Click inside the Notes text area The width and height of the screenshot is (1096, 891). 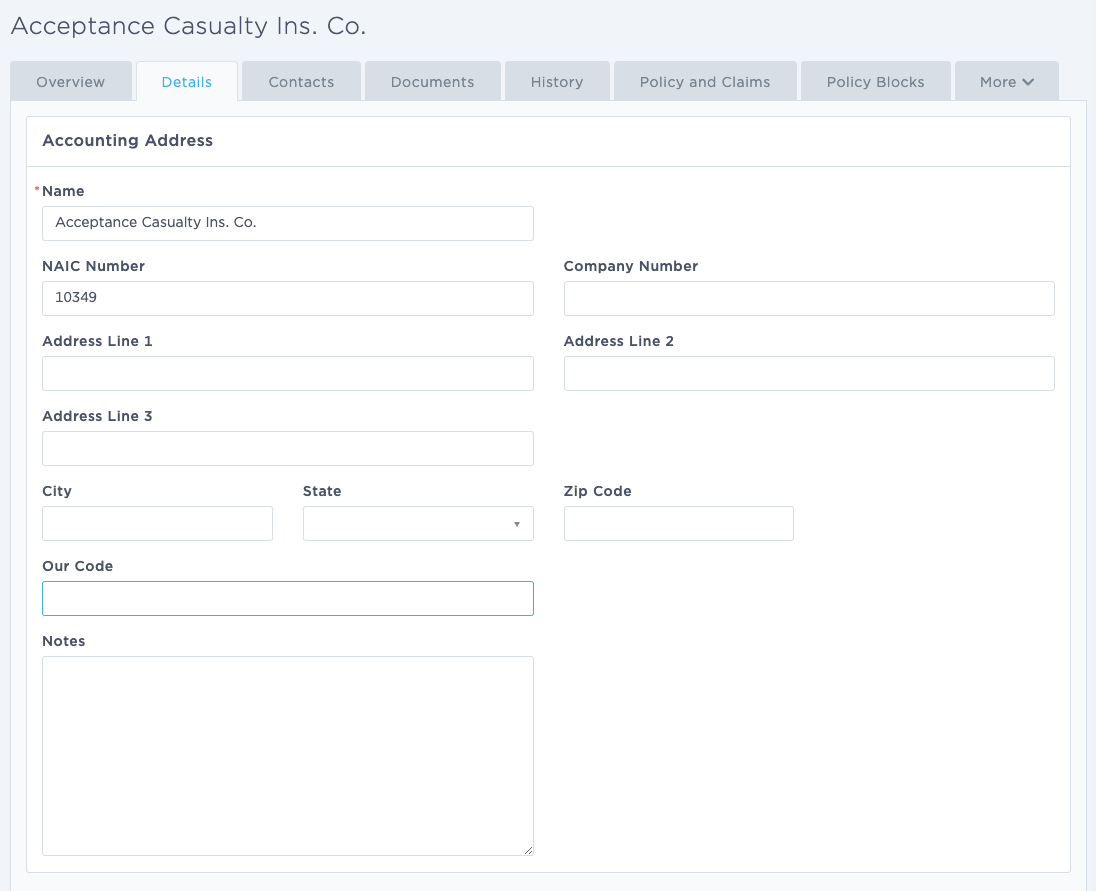click(x=288, y=755)
